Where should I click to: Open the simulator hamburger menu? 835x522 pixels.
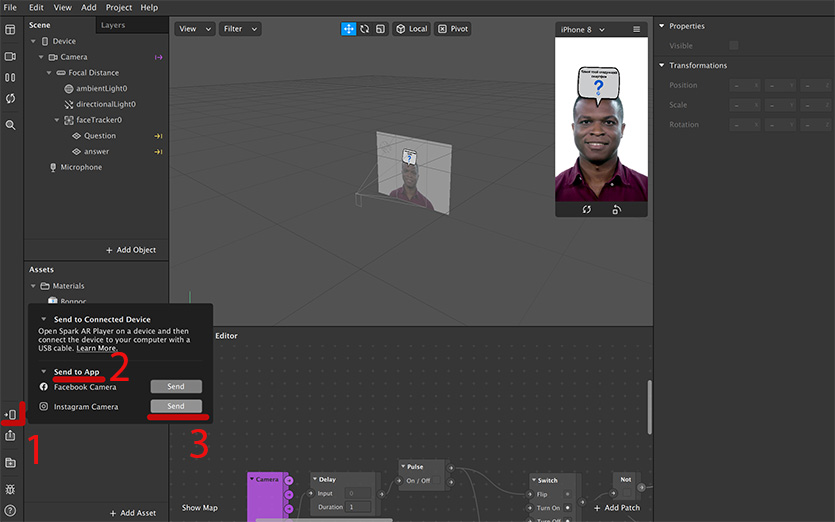coord(636,30)
